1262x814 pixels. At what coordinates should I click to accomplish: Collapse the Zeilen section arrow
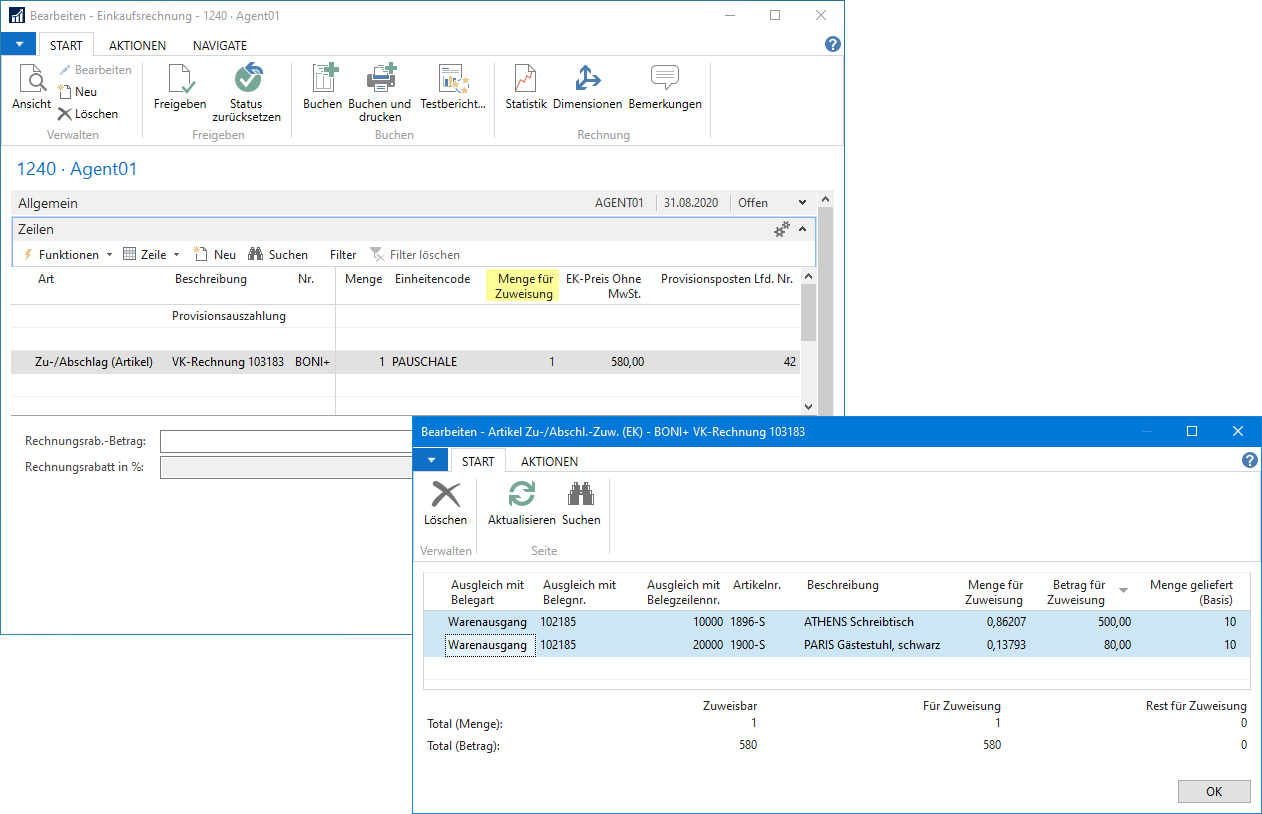coord(802,229)
